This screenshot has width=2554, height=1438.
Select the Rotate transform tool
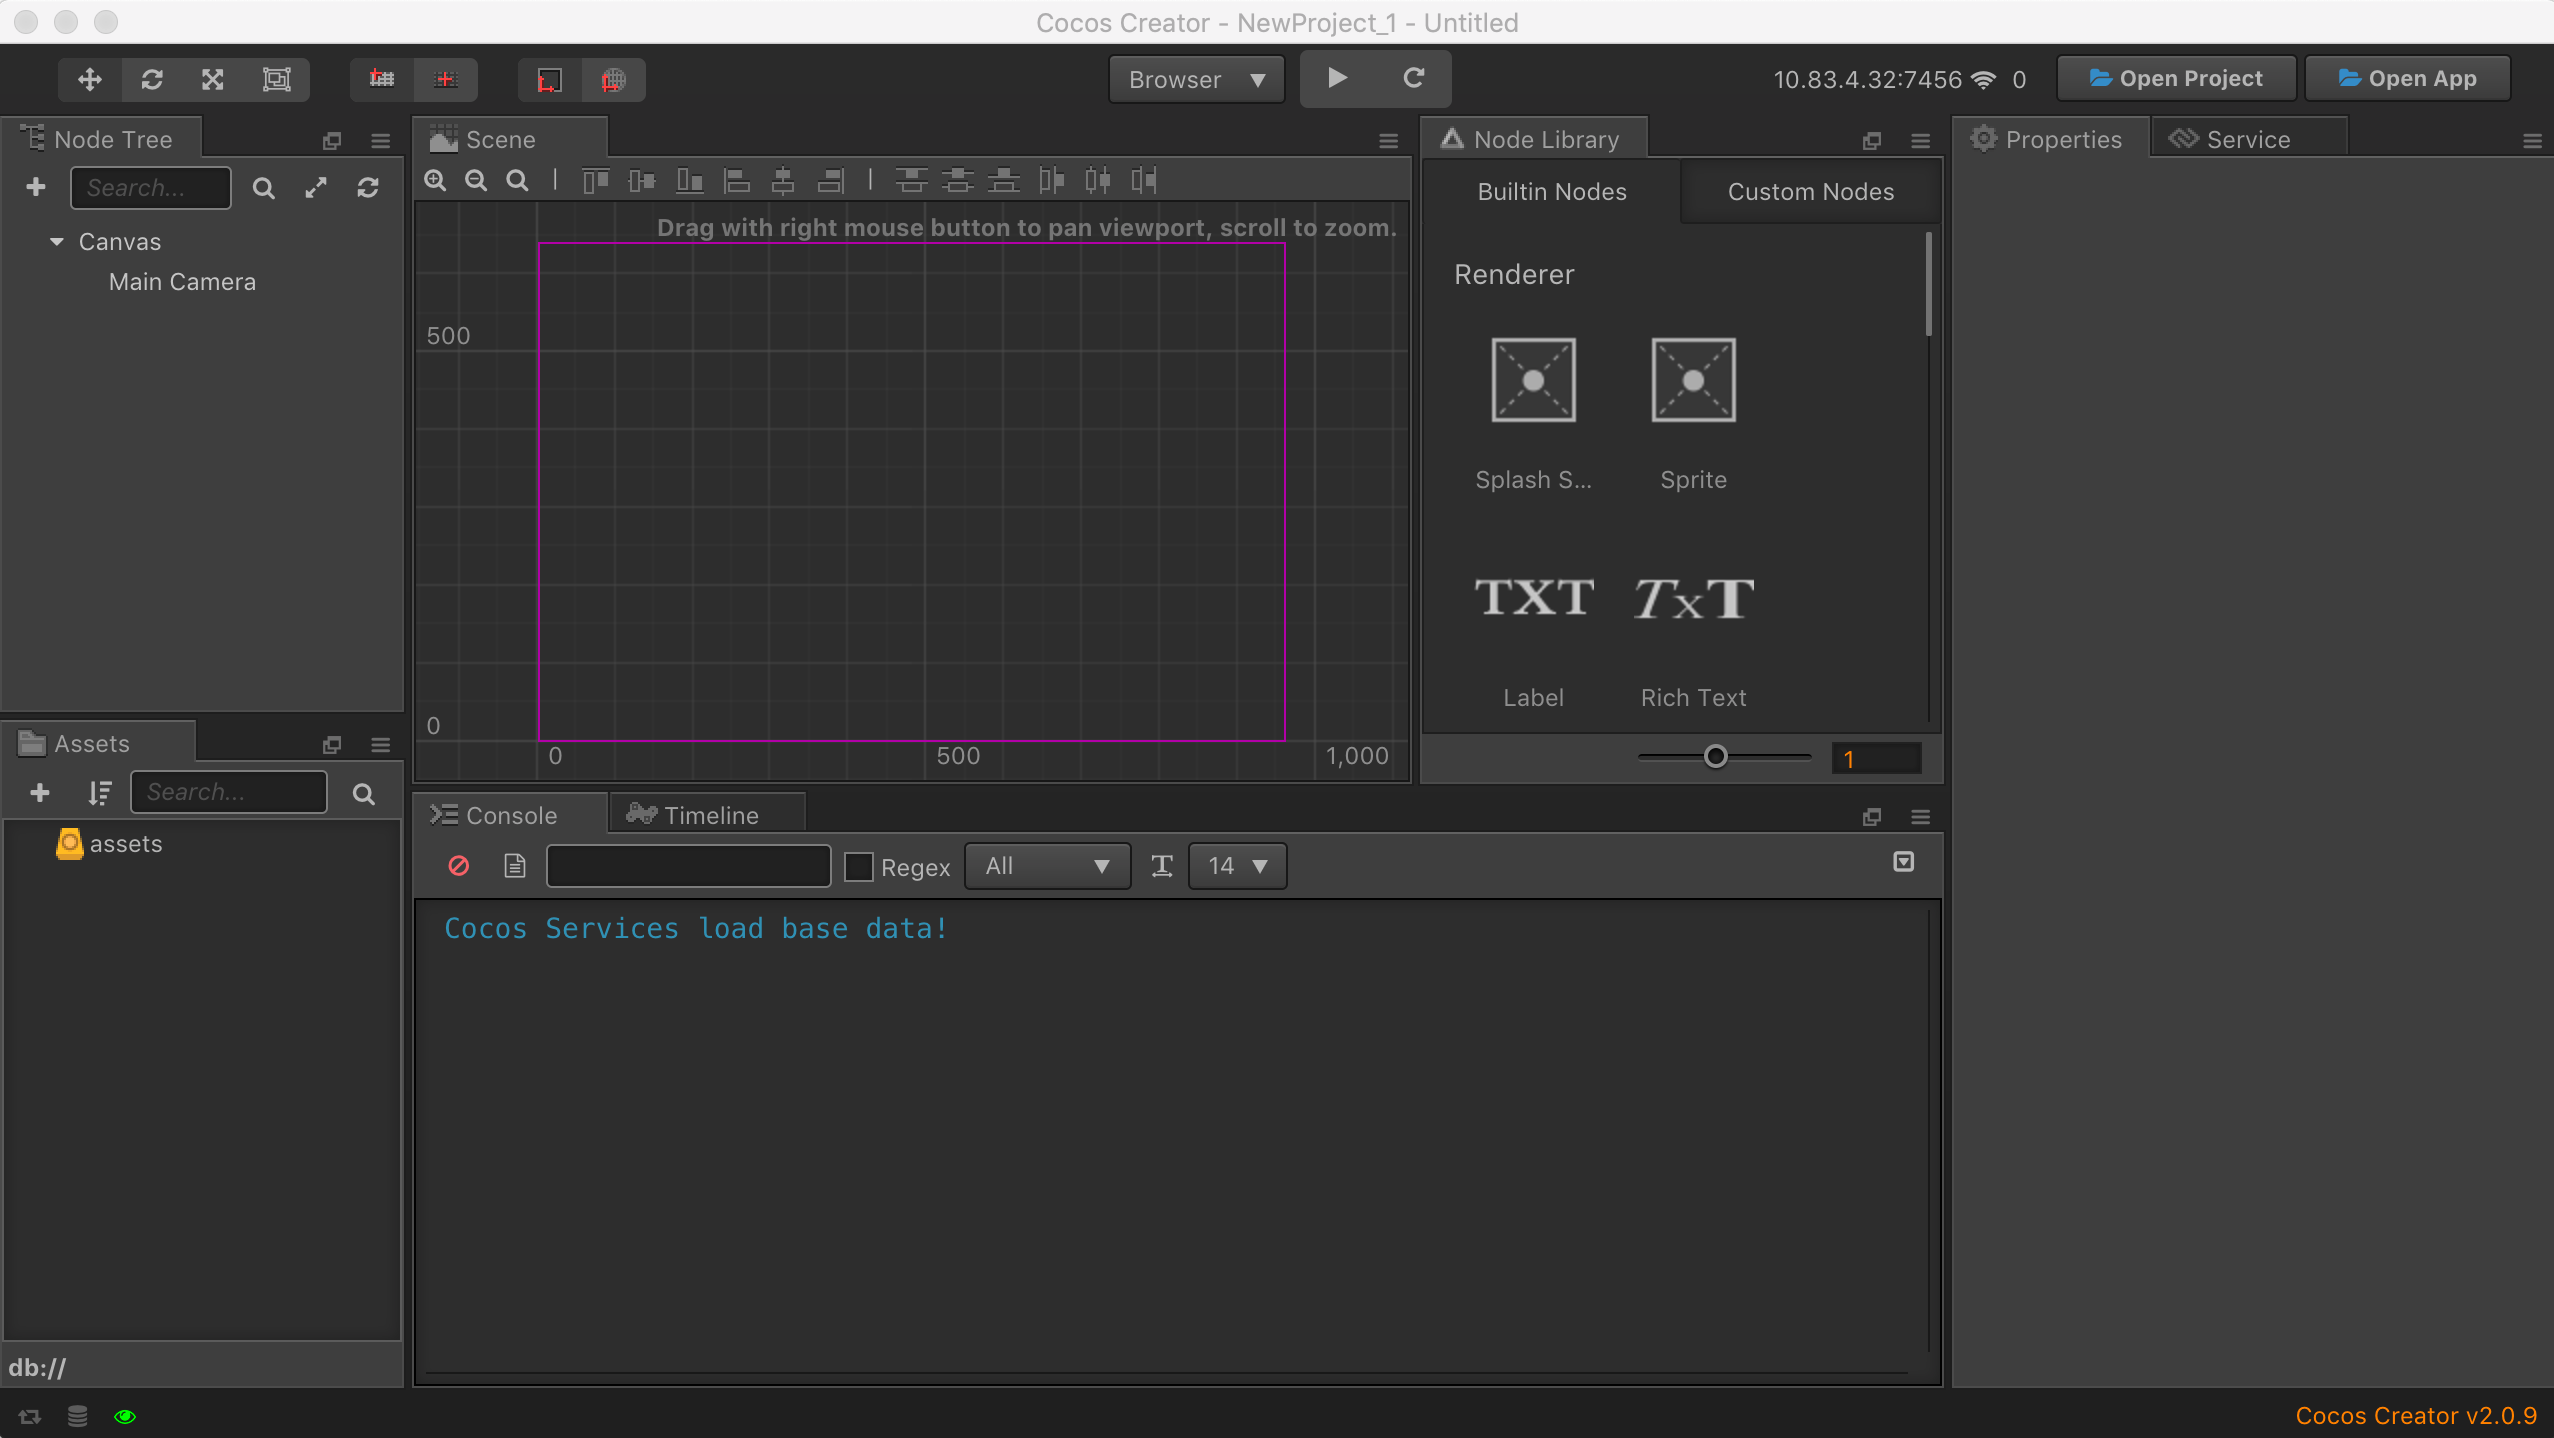tap(152, 80)
